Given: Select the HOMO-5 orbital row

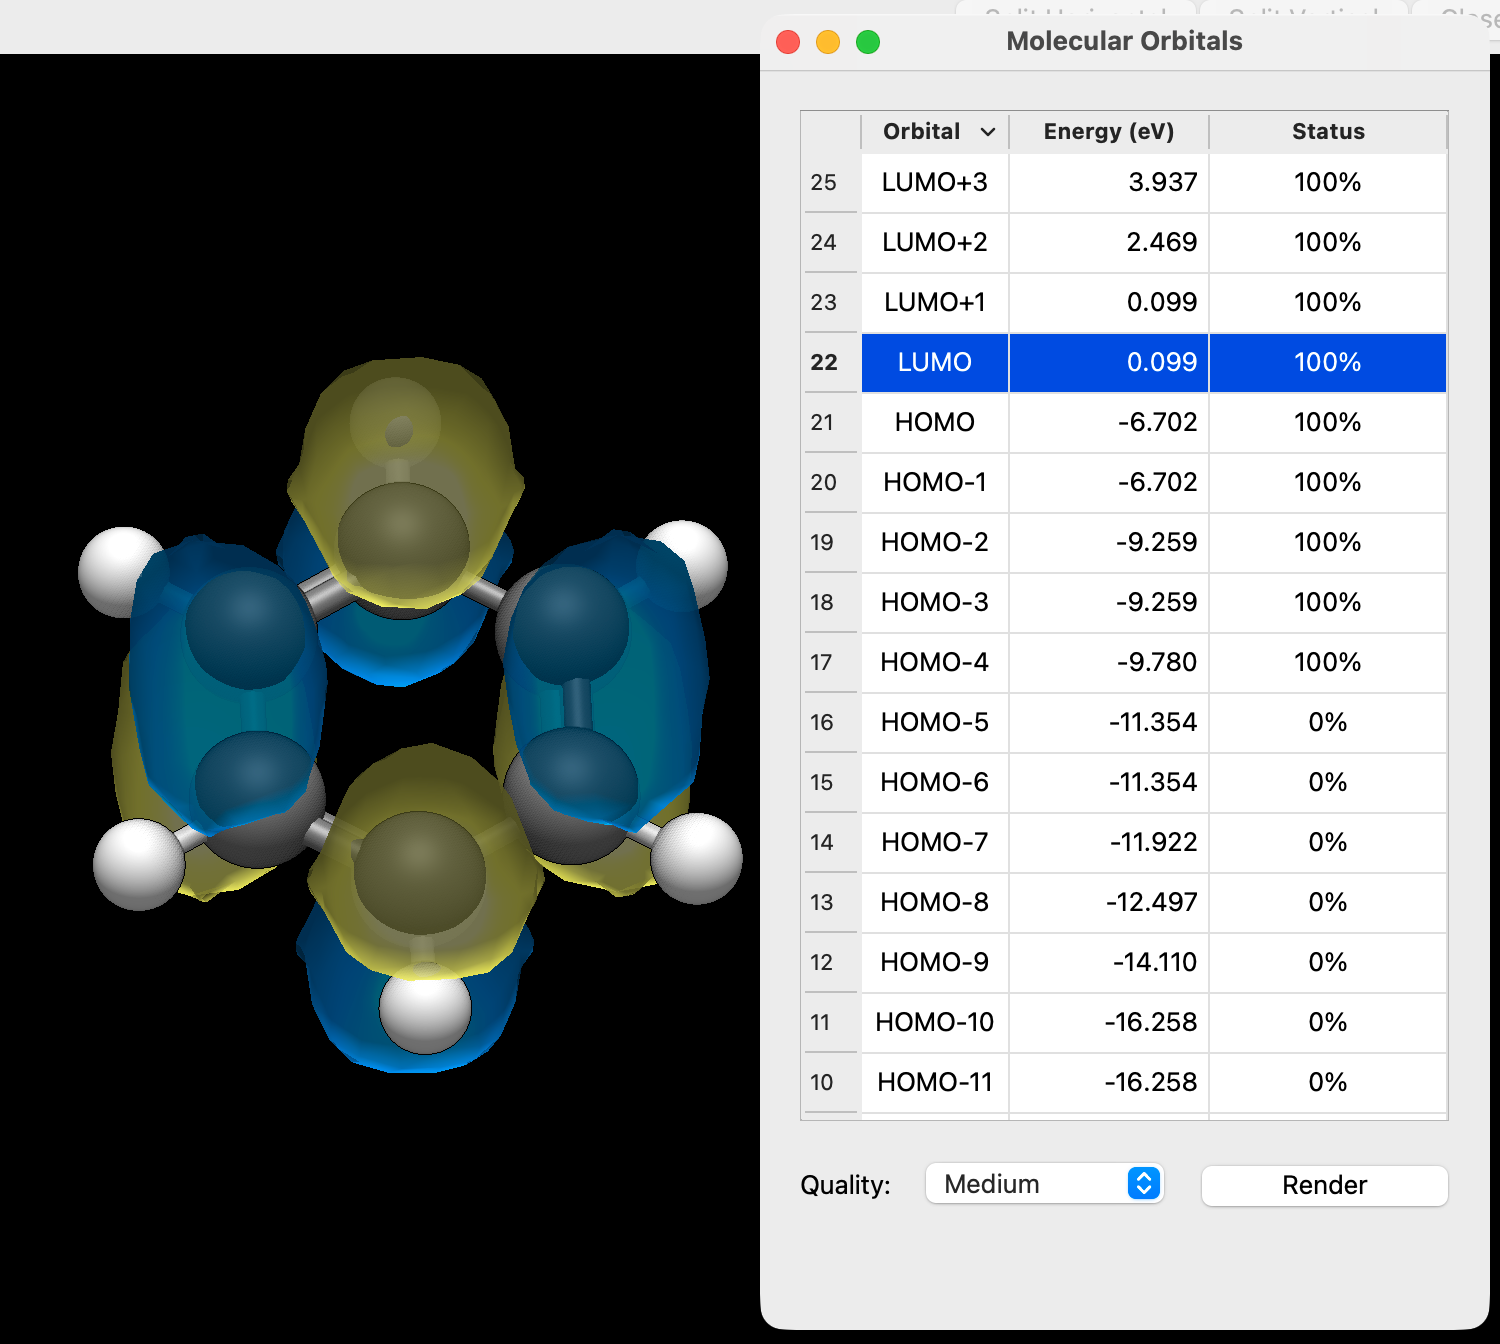Looking at the screenshot, I should 934,722.
